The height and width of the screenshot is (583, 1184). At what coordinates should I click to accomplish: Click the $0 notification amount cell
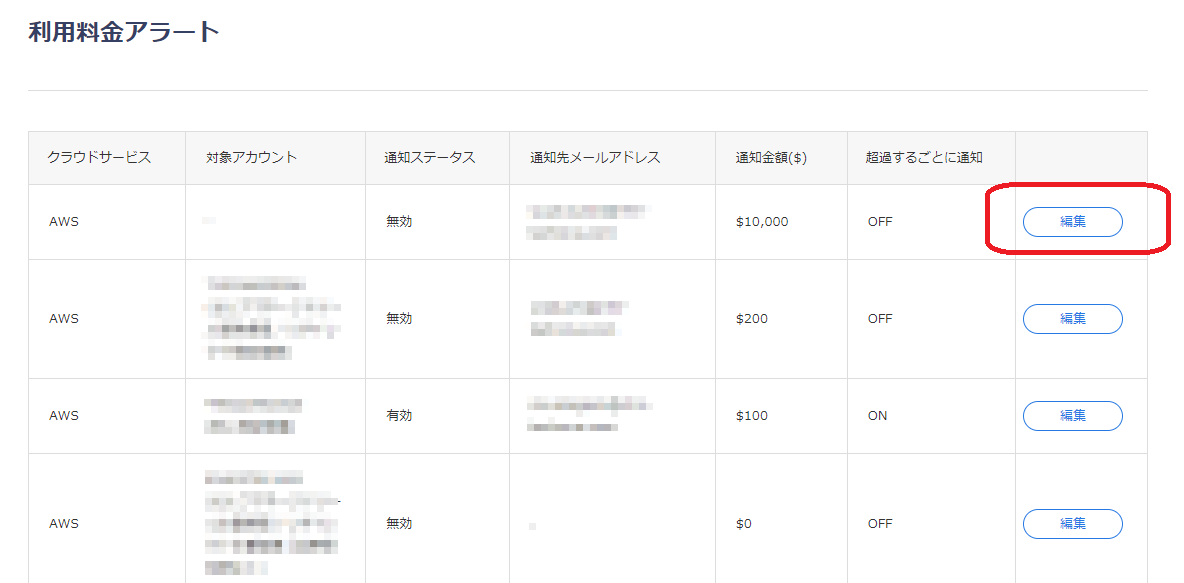746,523
